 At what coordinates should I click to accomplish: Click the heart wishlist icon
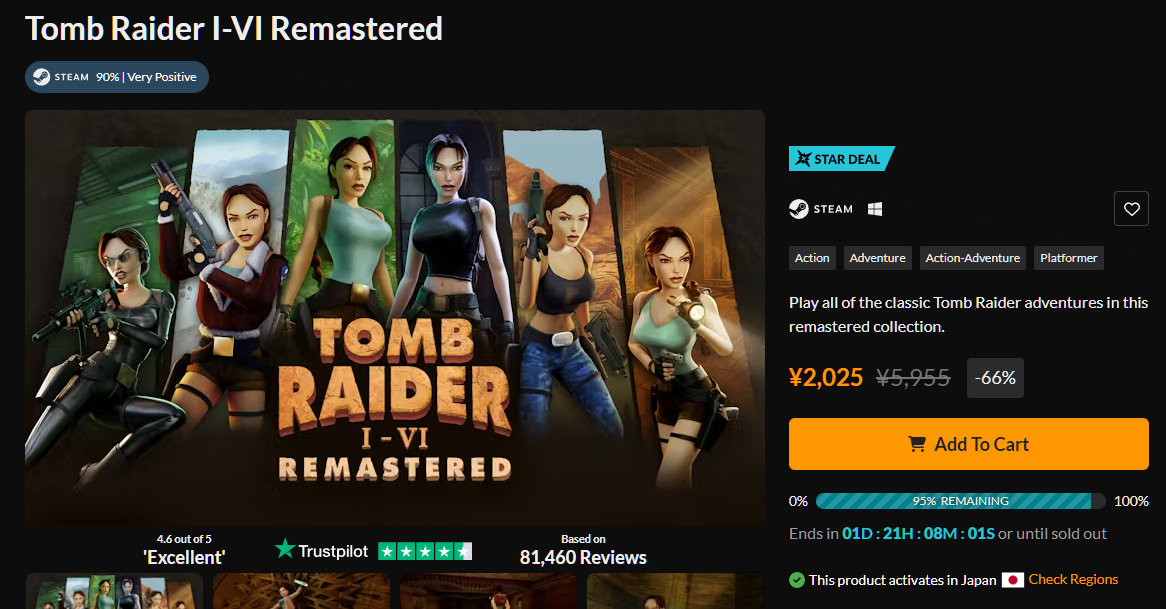[1131, 209]
